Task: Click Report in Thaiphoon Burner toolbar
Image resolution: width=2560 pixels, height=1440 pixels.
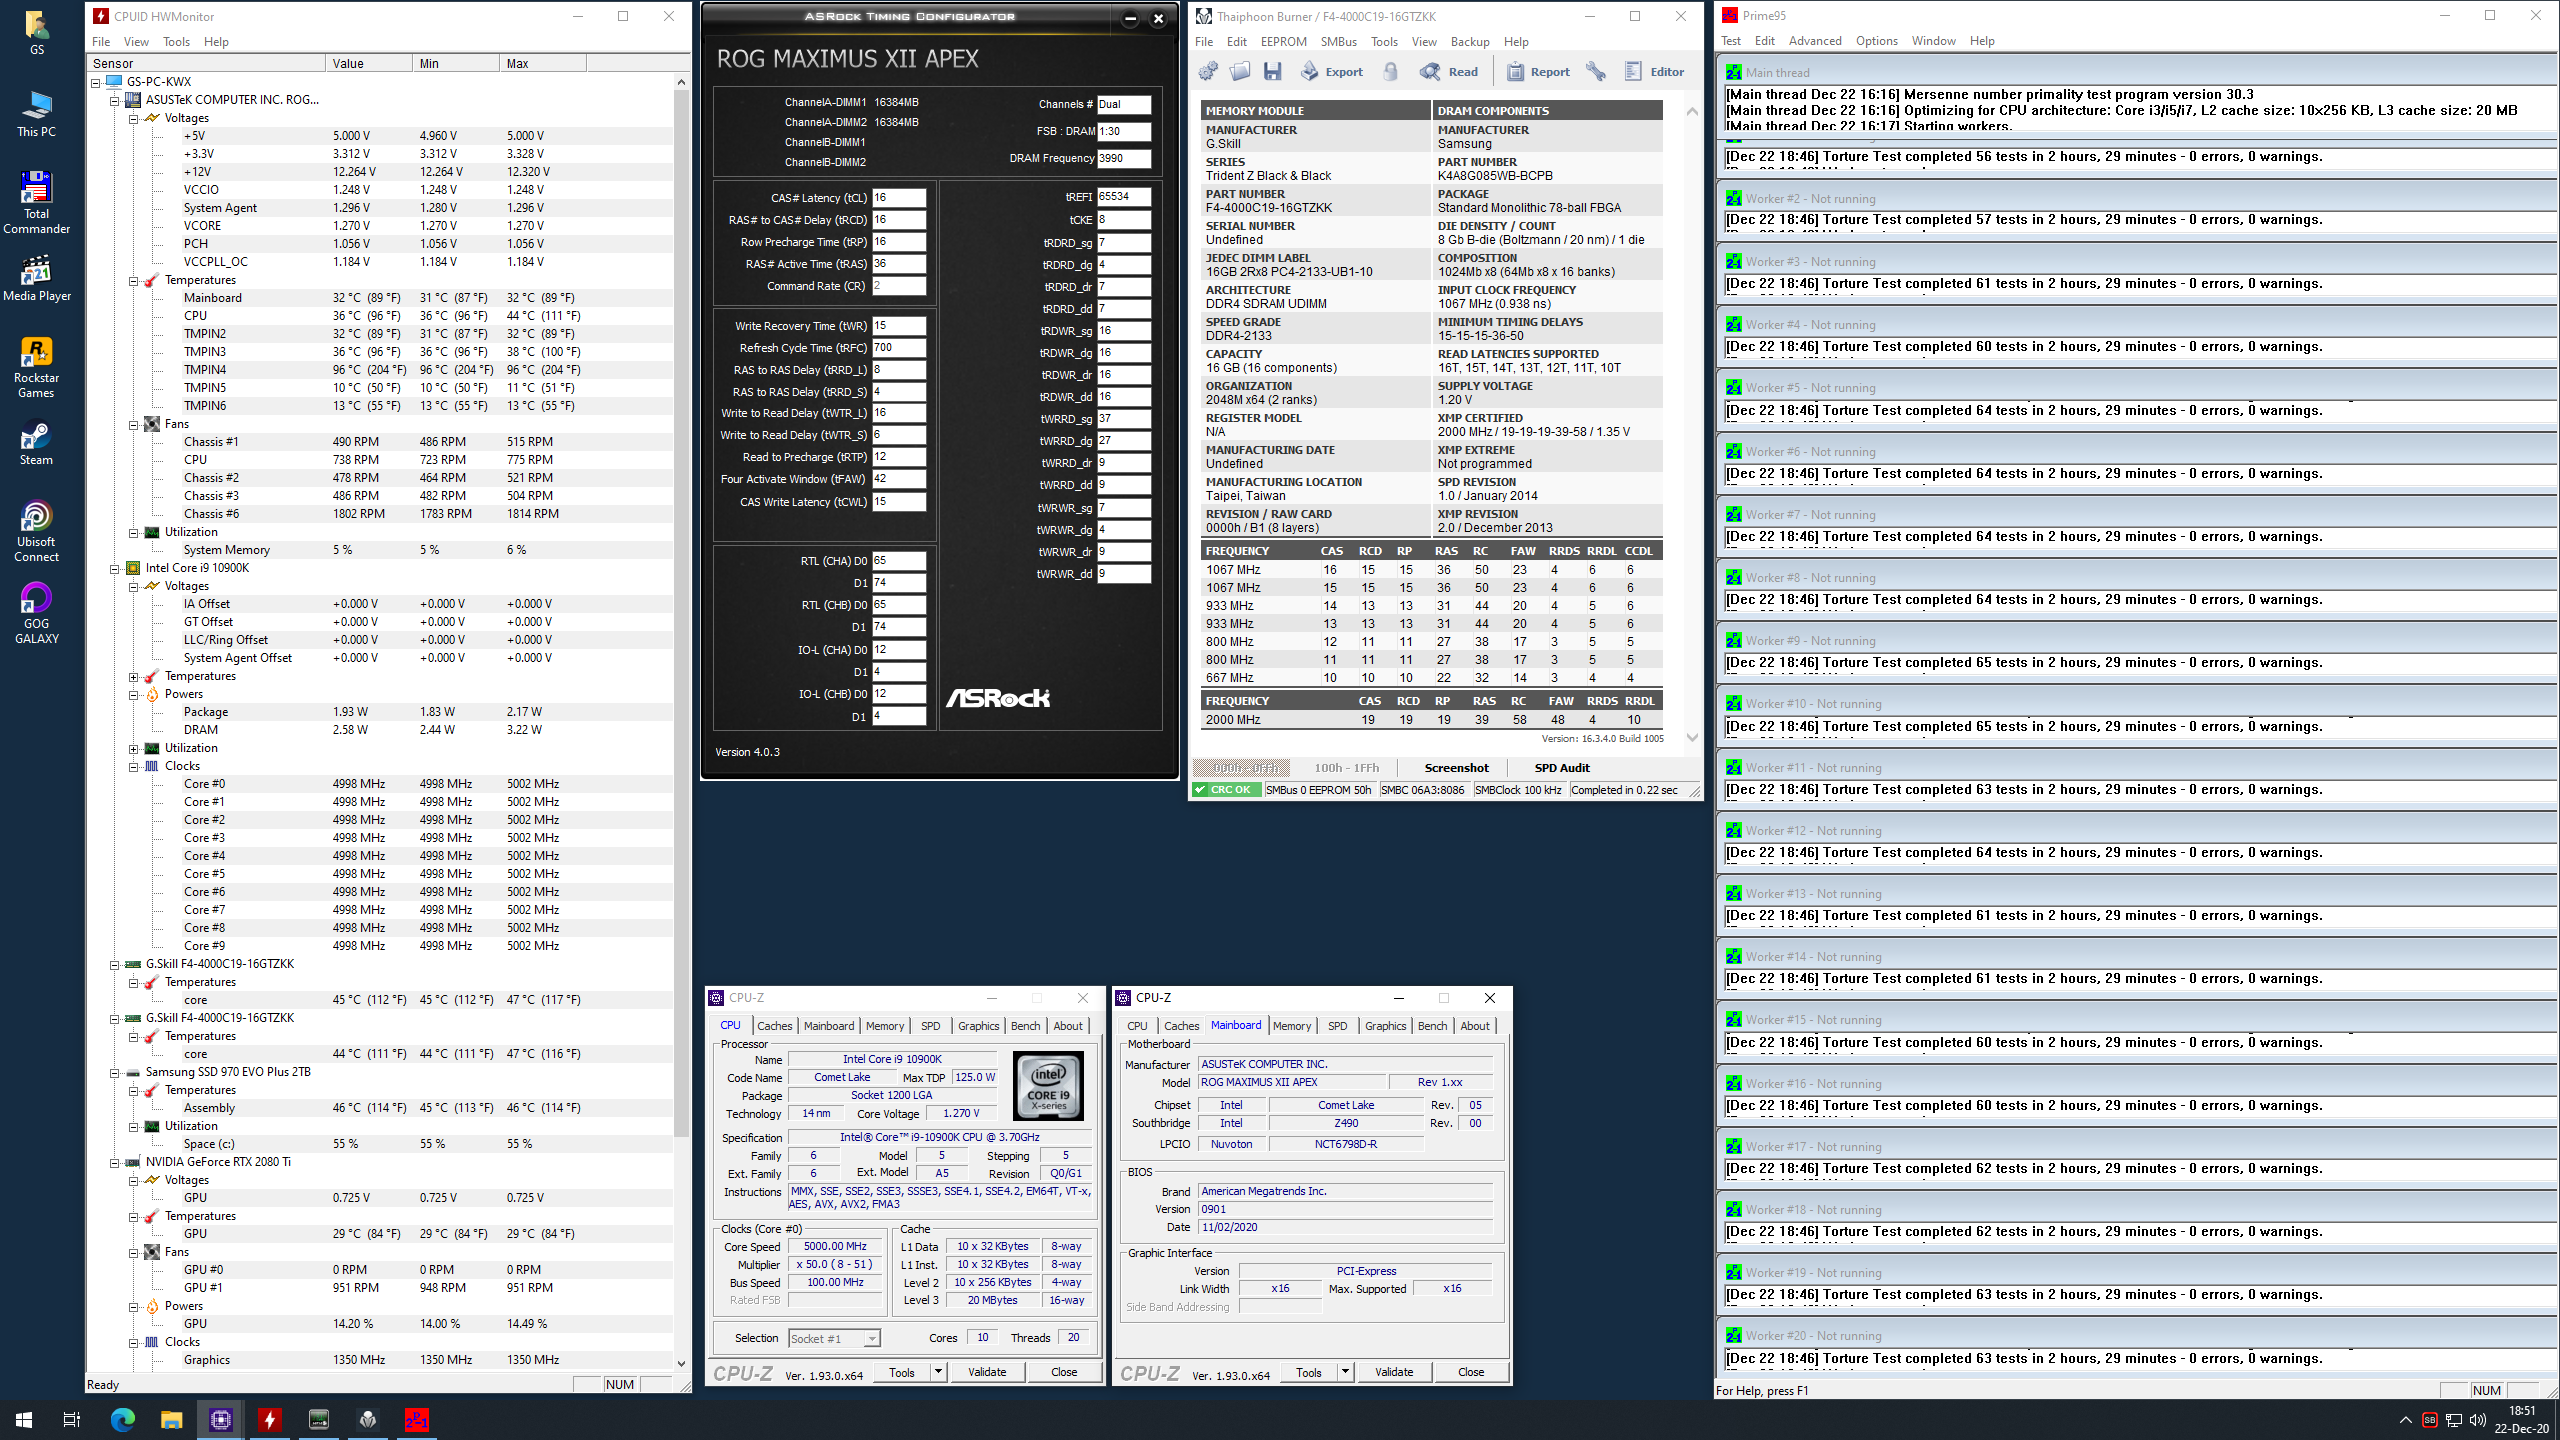Action: tap(1538, 71)
